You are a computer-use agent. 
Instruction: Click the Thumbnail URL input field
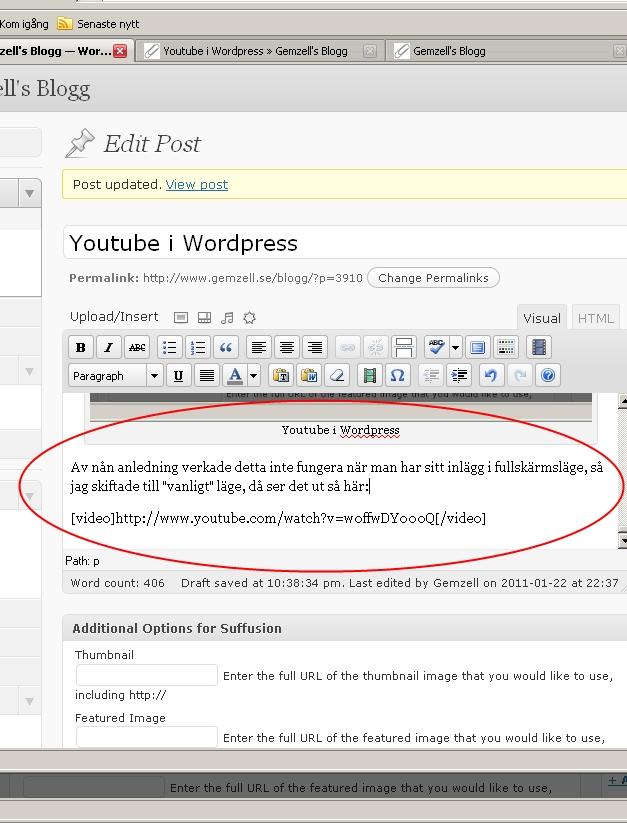pos(146,675)
